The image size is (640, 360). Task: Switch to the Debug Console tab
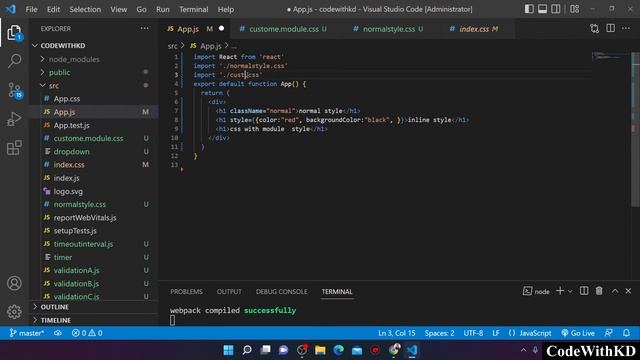click(x=281, y=291)
